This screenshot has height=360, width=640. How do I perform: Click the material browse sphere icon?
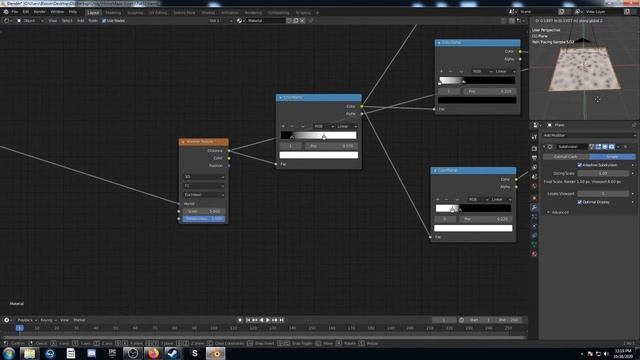pos(240,20)
